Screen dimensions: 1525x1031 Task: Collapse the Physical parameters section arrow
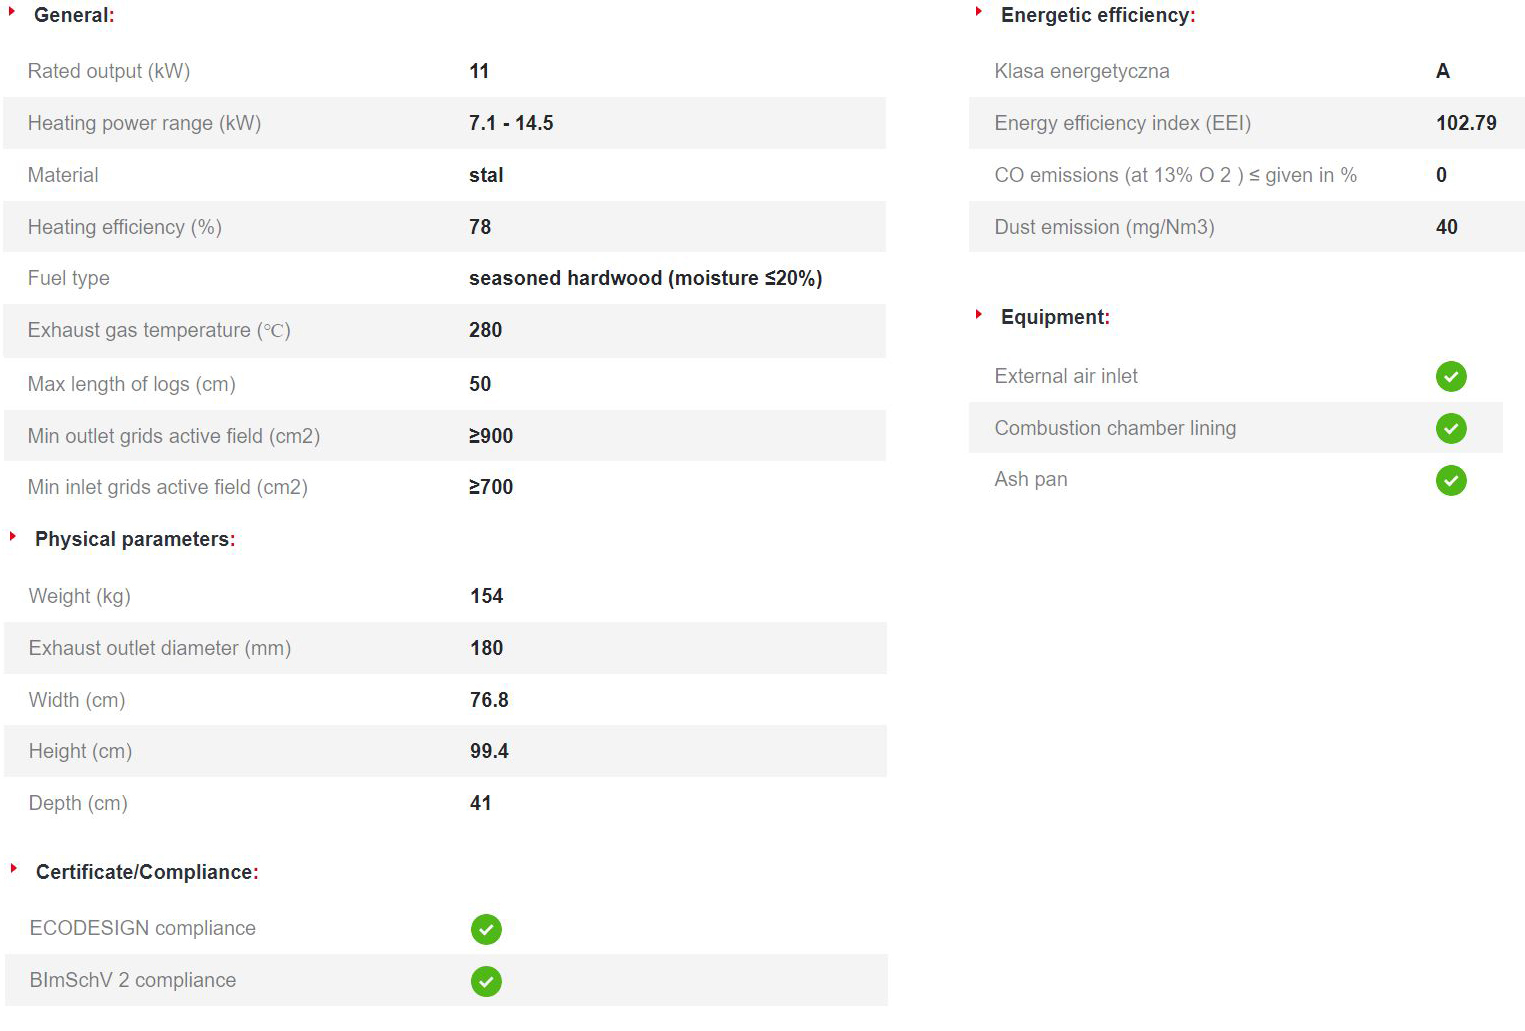tap(13, 536)
